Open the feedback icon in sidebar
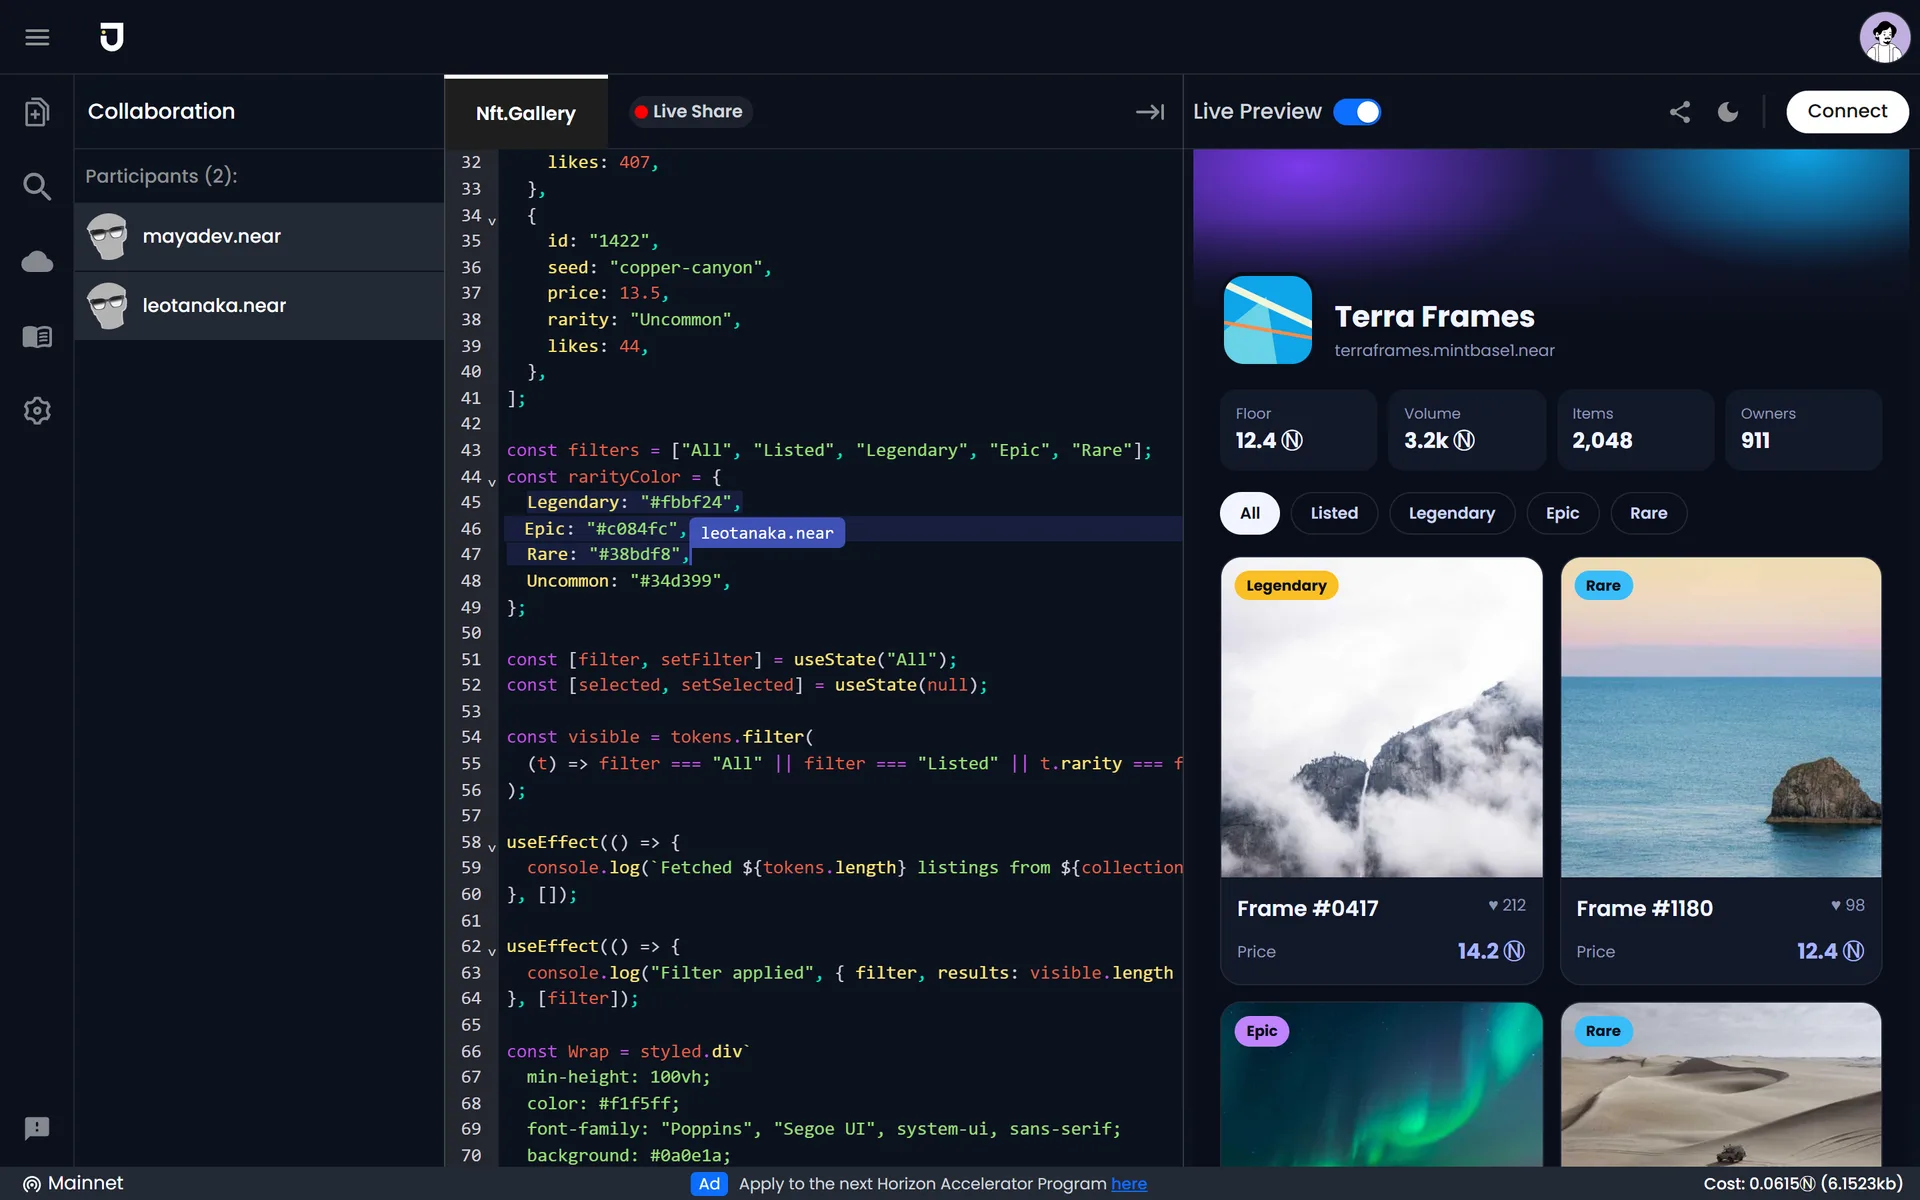Image resolution: width=1920 pixels, height=1200 pixels. click(37, 1128)
